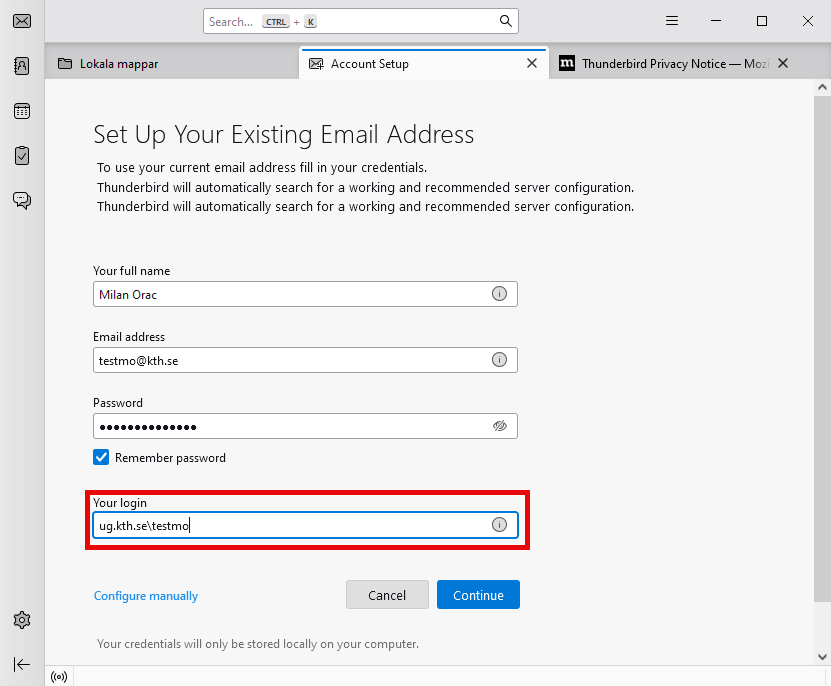Screen dimensions: 831x686
Task: Show info for Your full name
Action: pyautogui.click(x=499, y=294)
